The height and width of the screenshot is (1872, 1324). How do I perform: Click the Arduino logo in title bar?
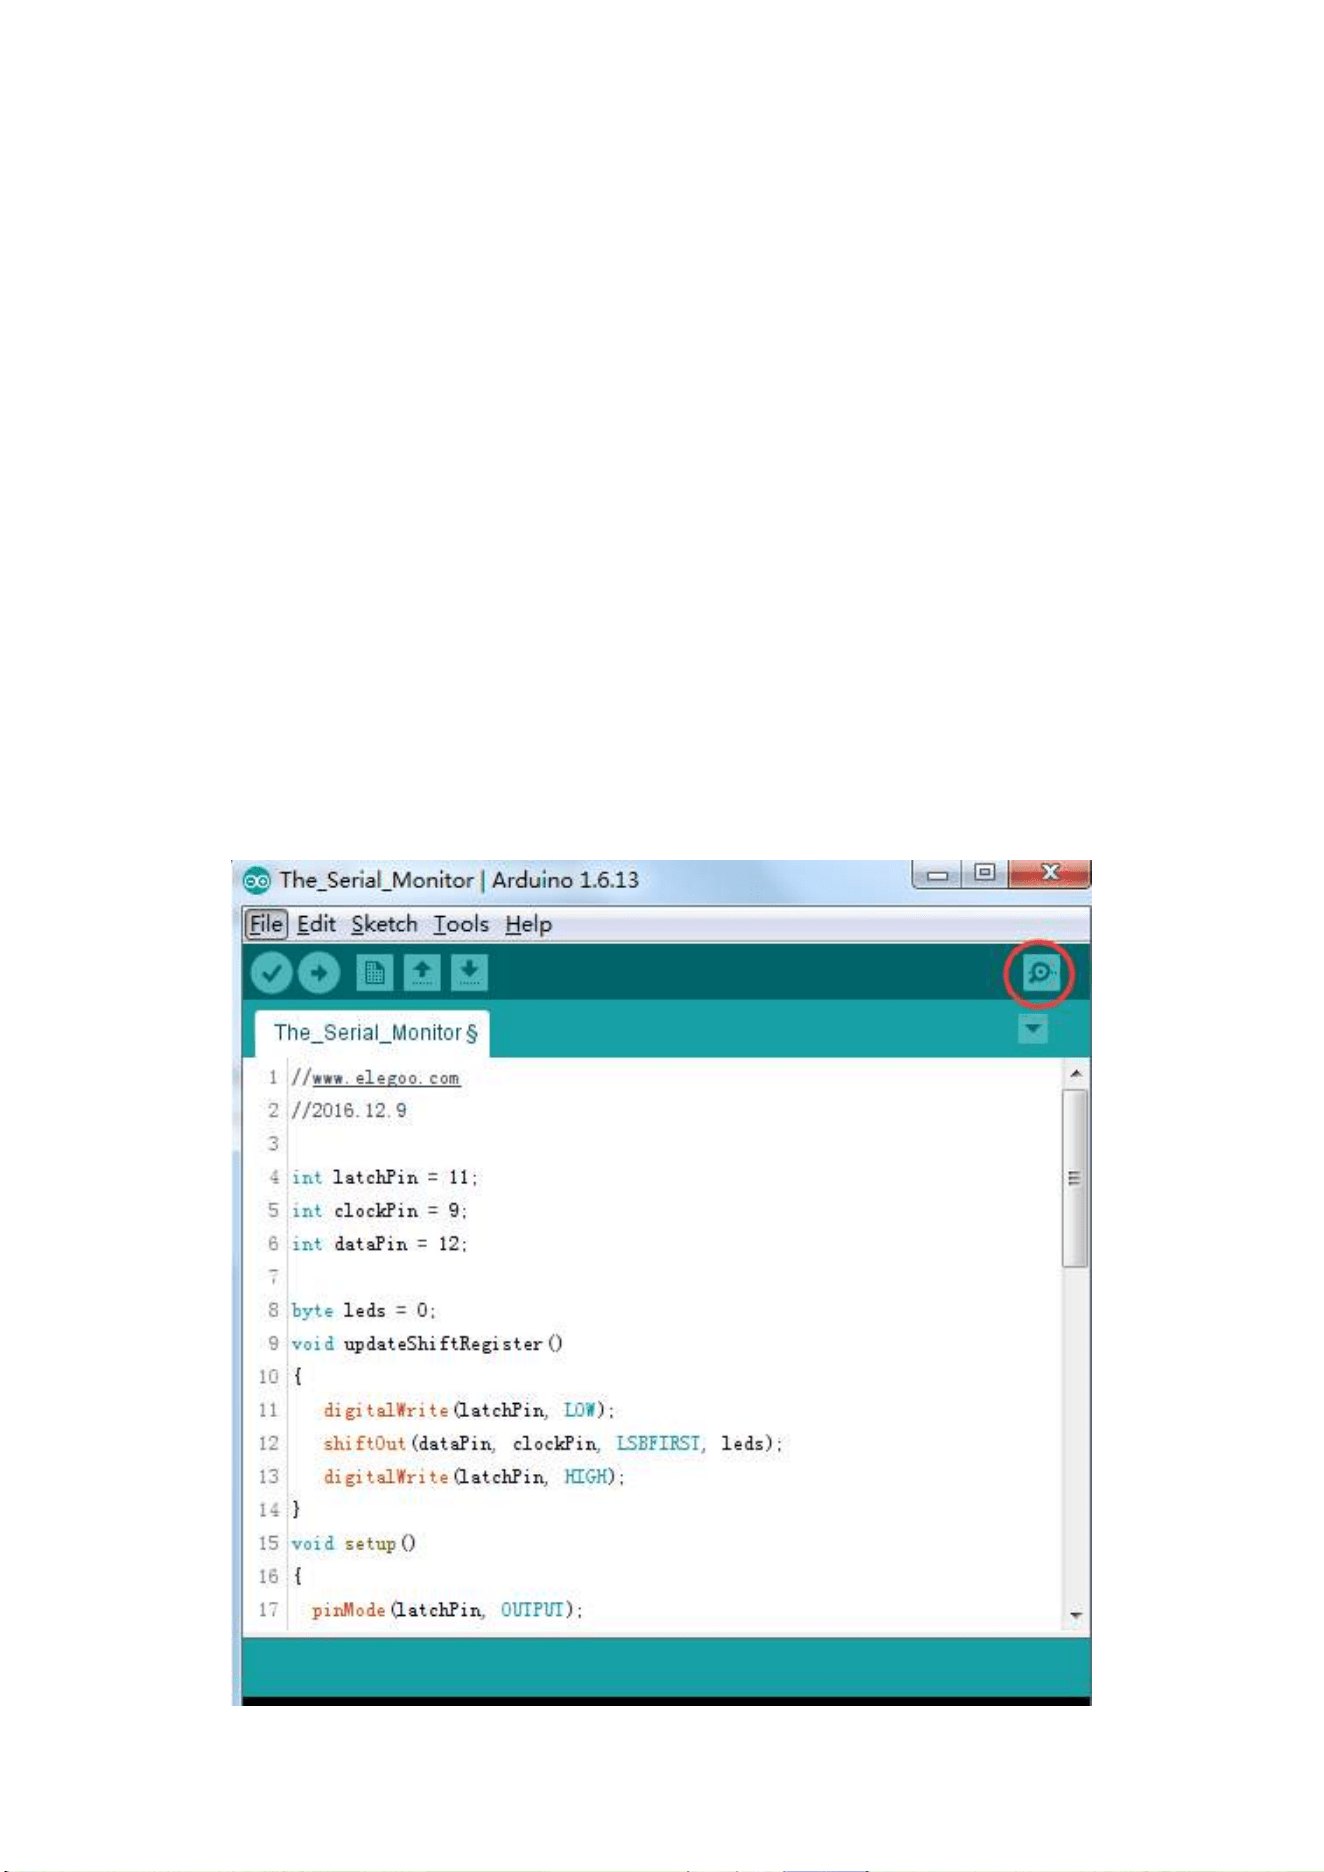(x=257, y=880)
